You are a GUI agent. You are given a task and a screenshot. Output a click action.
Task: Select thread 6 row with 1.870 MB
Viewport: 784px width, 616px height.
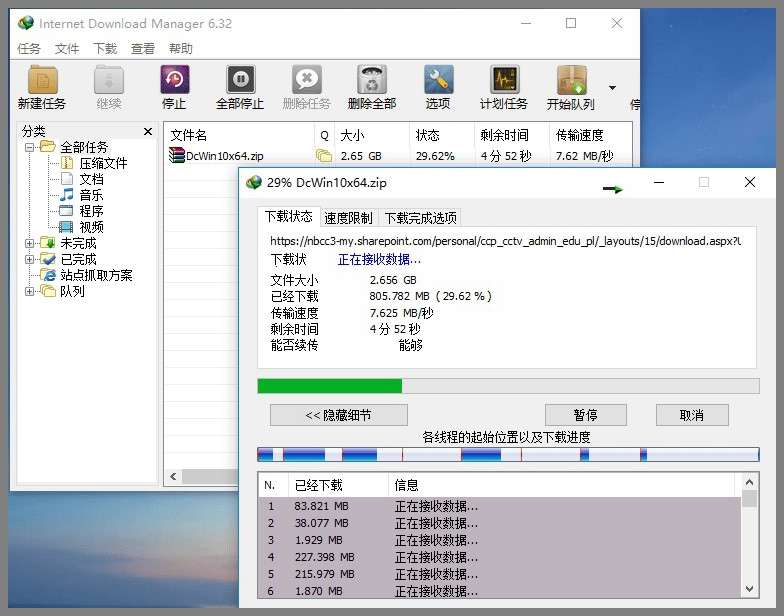(500, 591)
